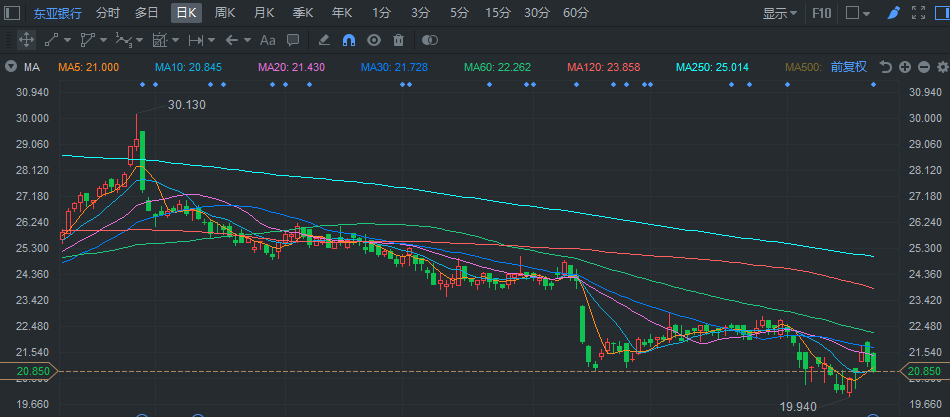Switch to the 年K yearly tab
The image size is (950, 417).
tap(342, 13)
